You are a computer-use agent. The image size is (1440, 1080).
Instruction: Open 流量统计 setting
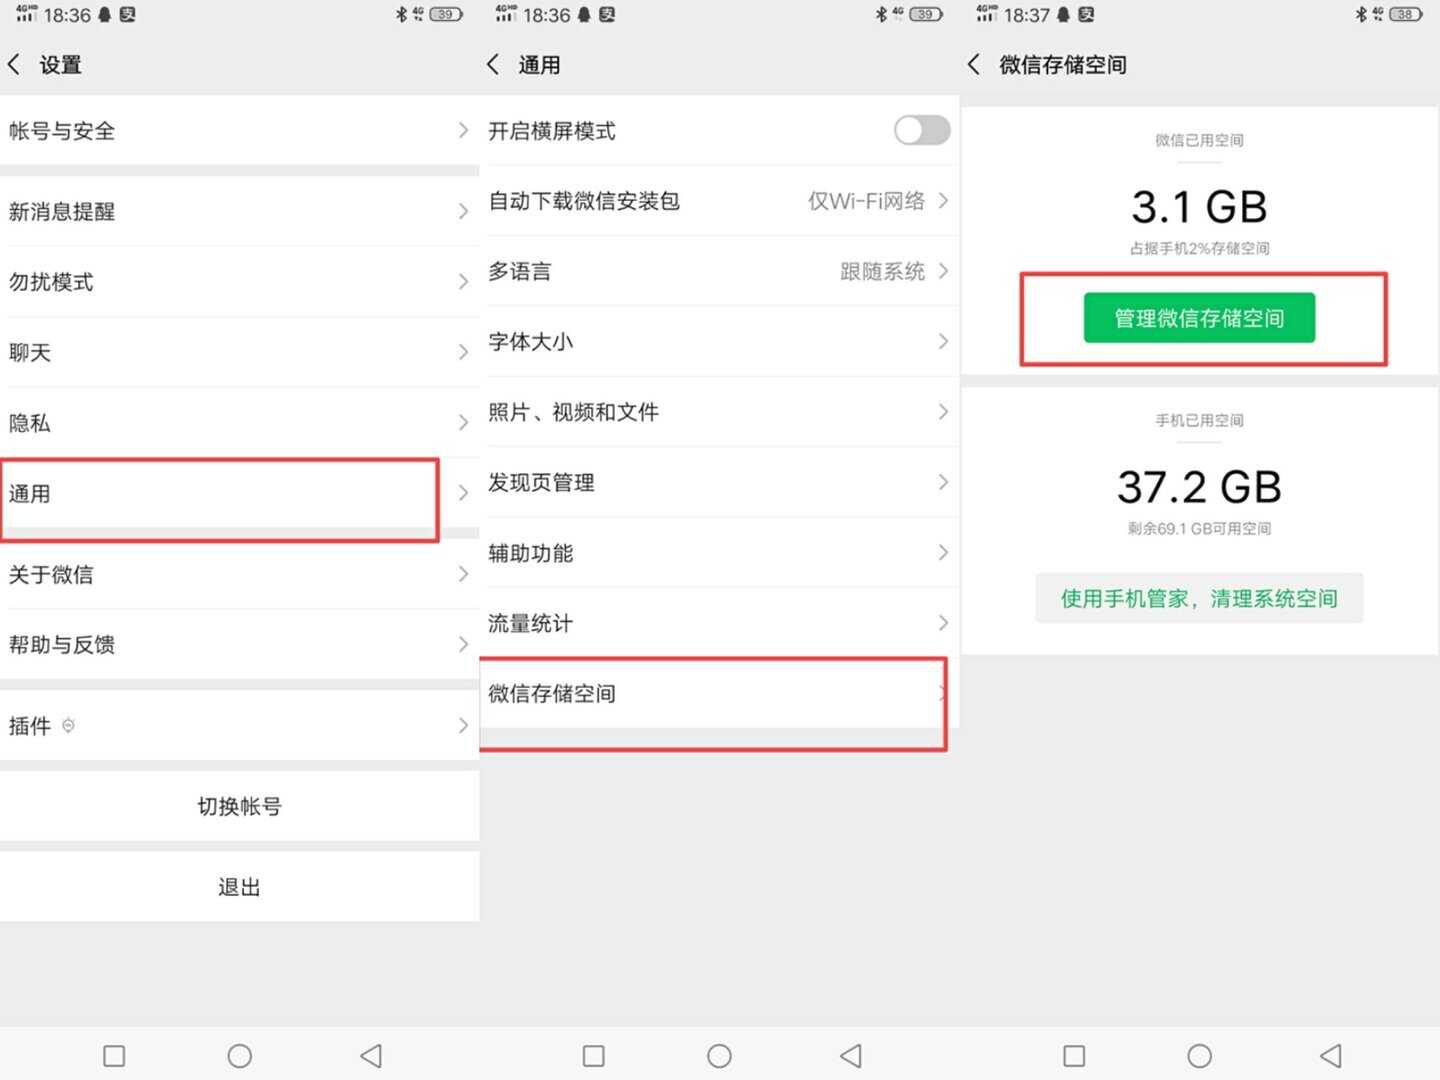click(720, 623)
